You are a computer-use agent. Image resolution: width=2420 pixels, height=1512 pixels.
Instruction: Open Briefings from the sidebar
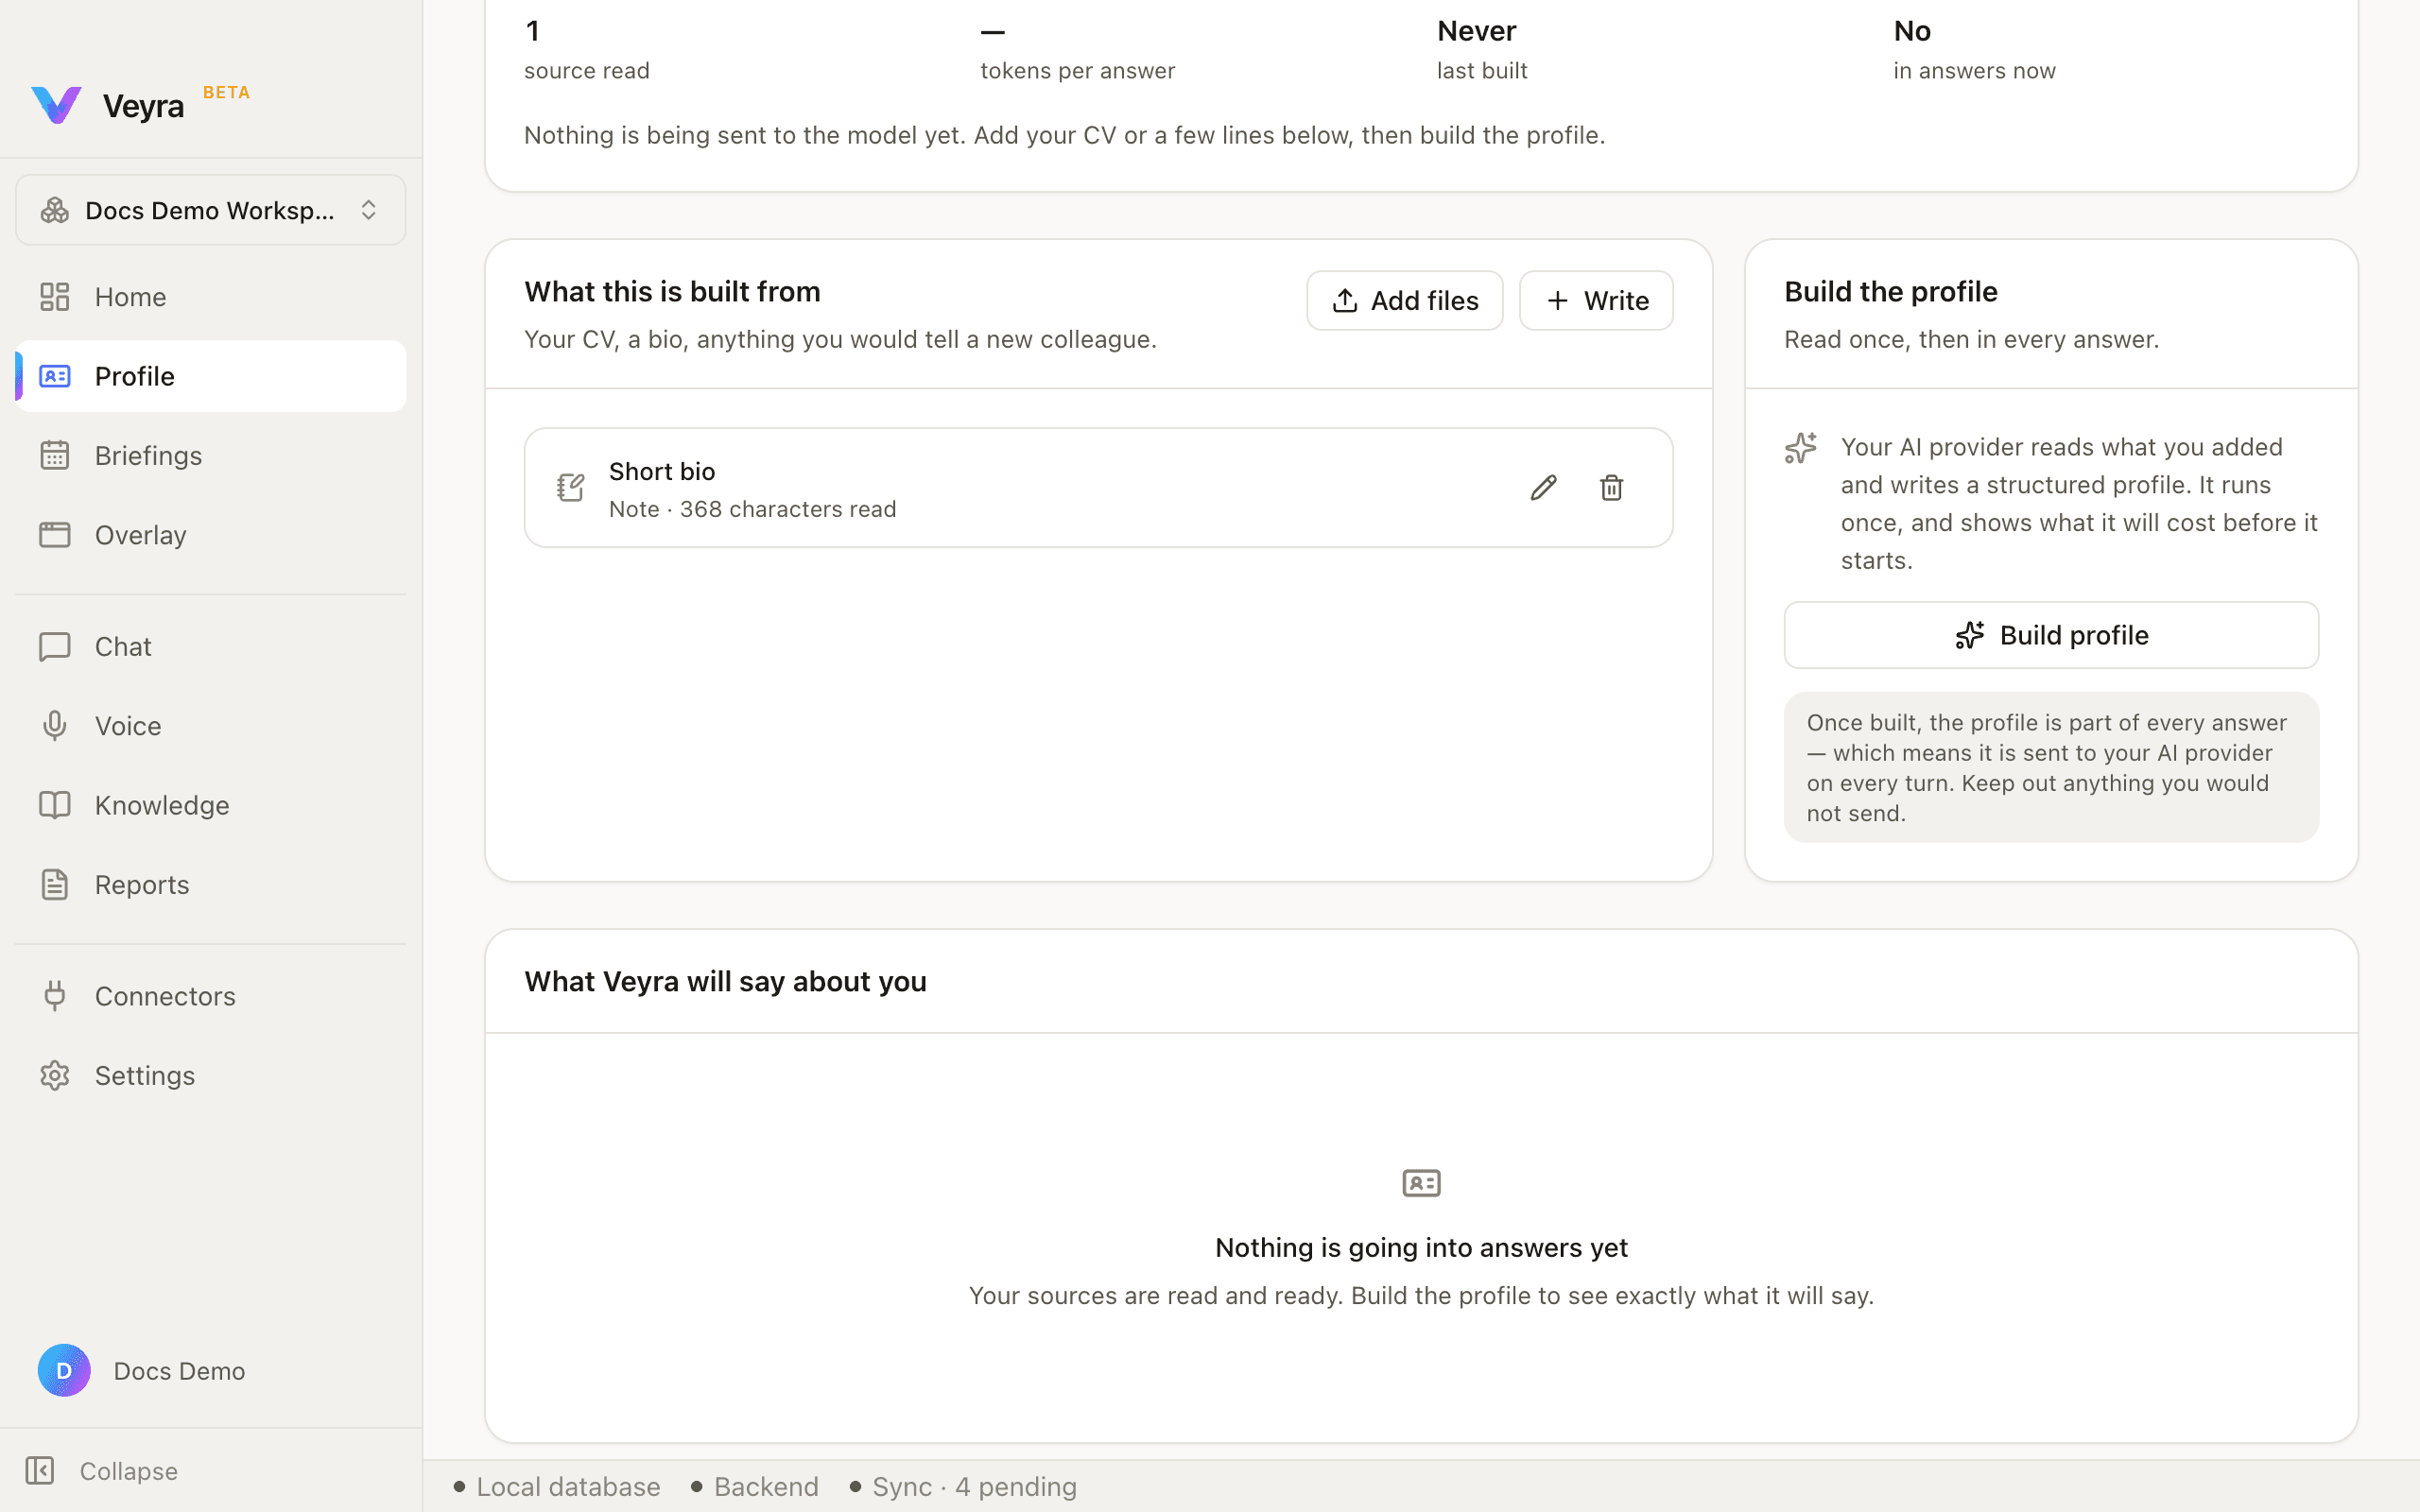[x=211, y=455]
